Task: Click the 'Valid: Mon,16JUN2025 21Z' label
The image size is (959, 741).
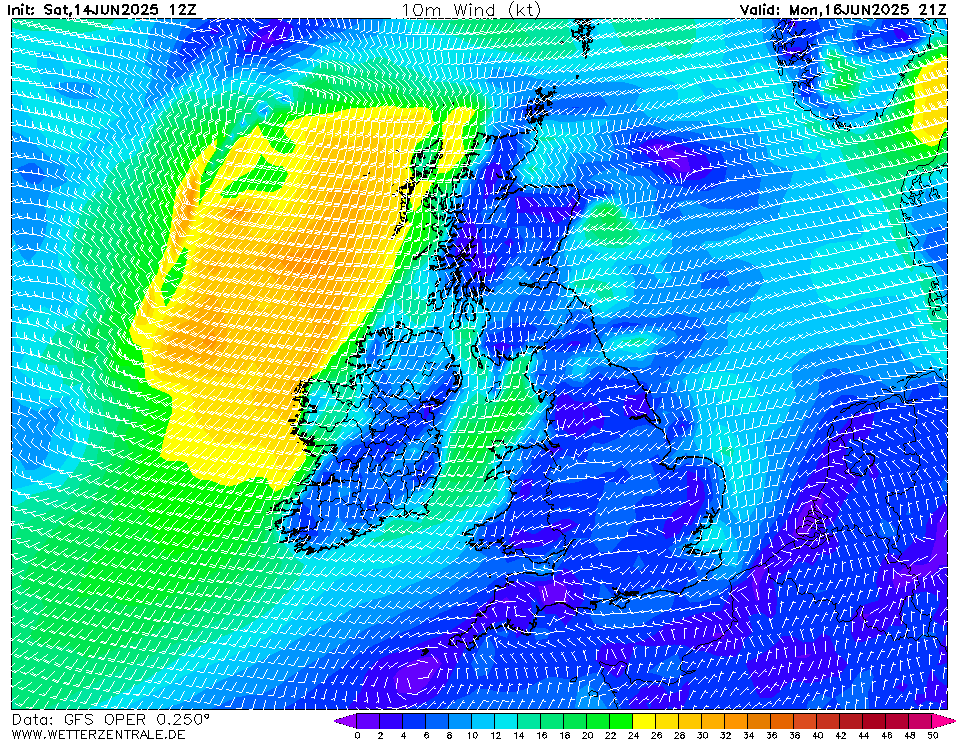Action: point(843,9)
